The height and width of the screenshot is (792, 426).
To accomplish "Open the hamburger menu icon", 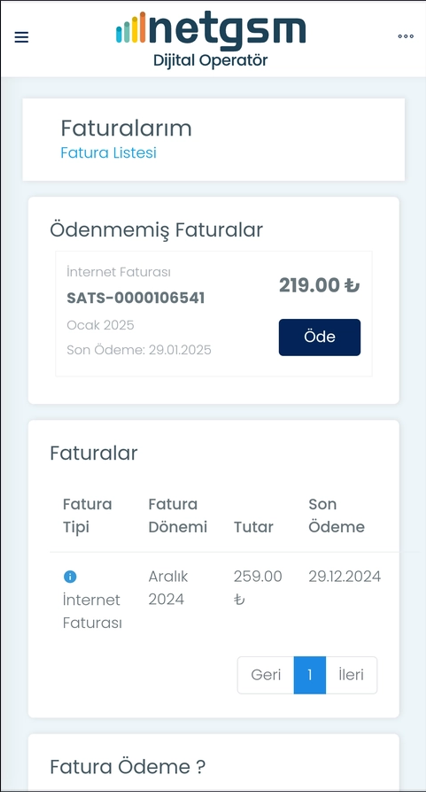I will pyautogui.click(x=21, y=37).
